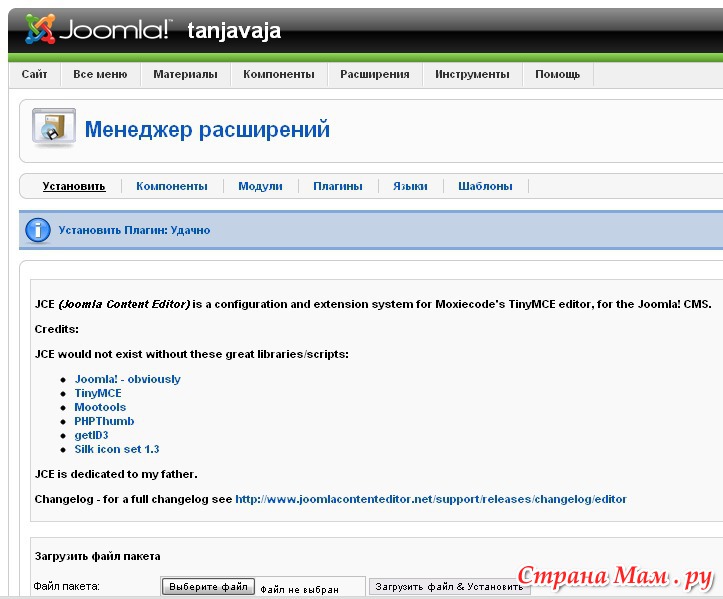Follow the PHPThumb link
Screen dimensions: 723x599
[x=104, y=421]
